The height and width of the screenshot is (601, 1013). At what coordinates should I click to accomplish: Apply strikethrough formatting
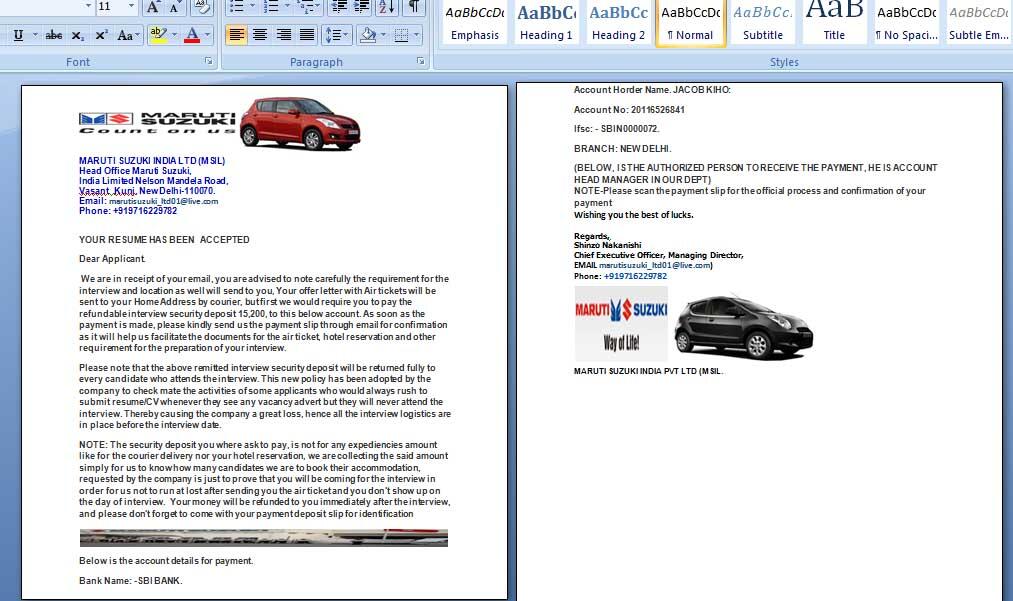pos(54,35)
